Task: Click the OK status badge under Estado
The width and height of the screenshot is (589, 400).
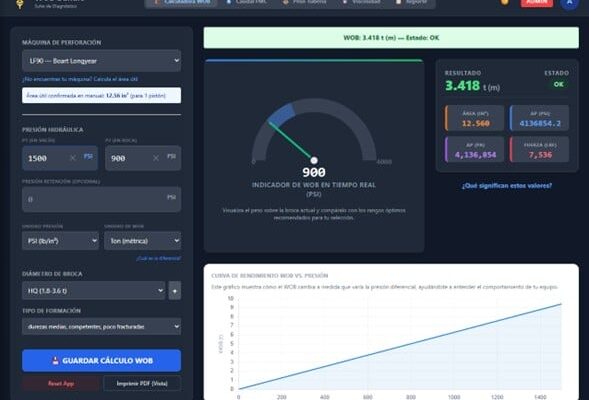Action: pos(559,84)
